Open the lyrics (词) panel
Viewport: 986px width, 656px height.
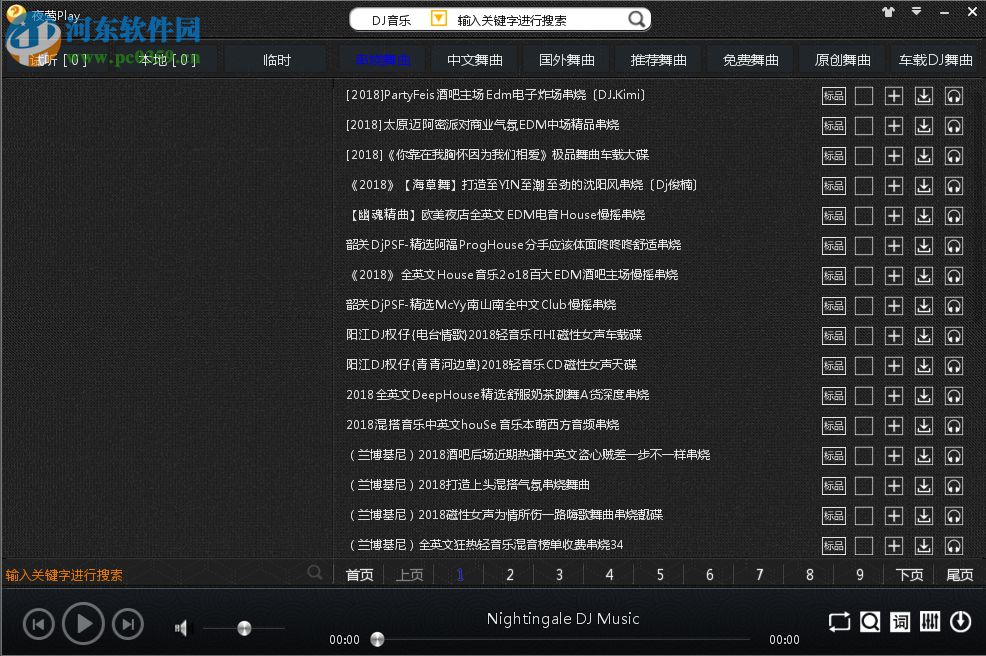tap(899, 621)
